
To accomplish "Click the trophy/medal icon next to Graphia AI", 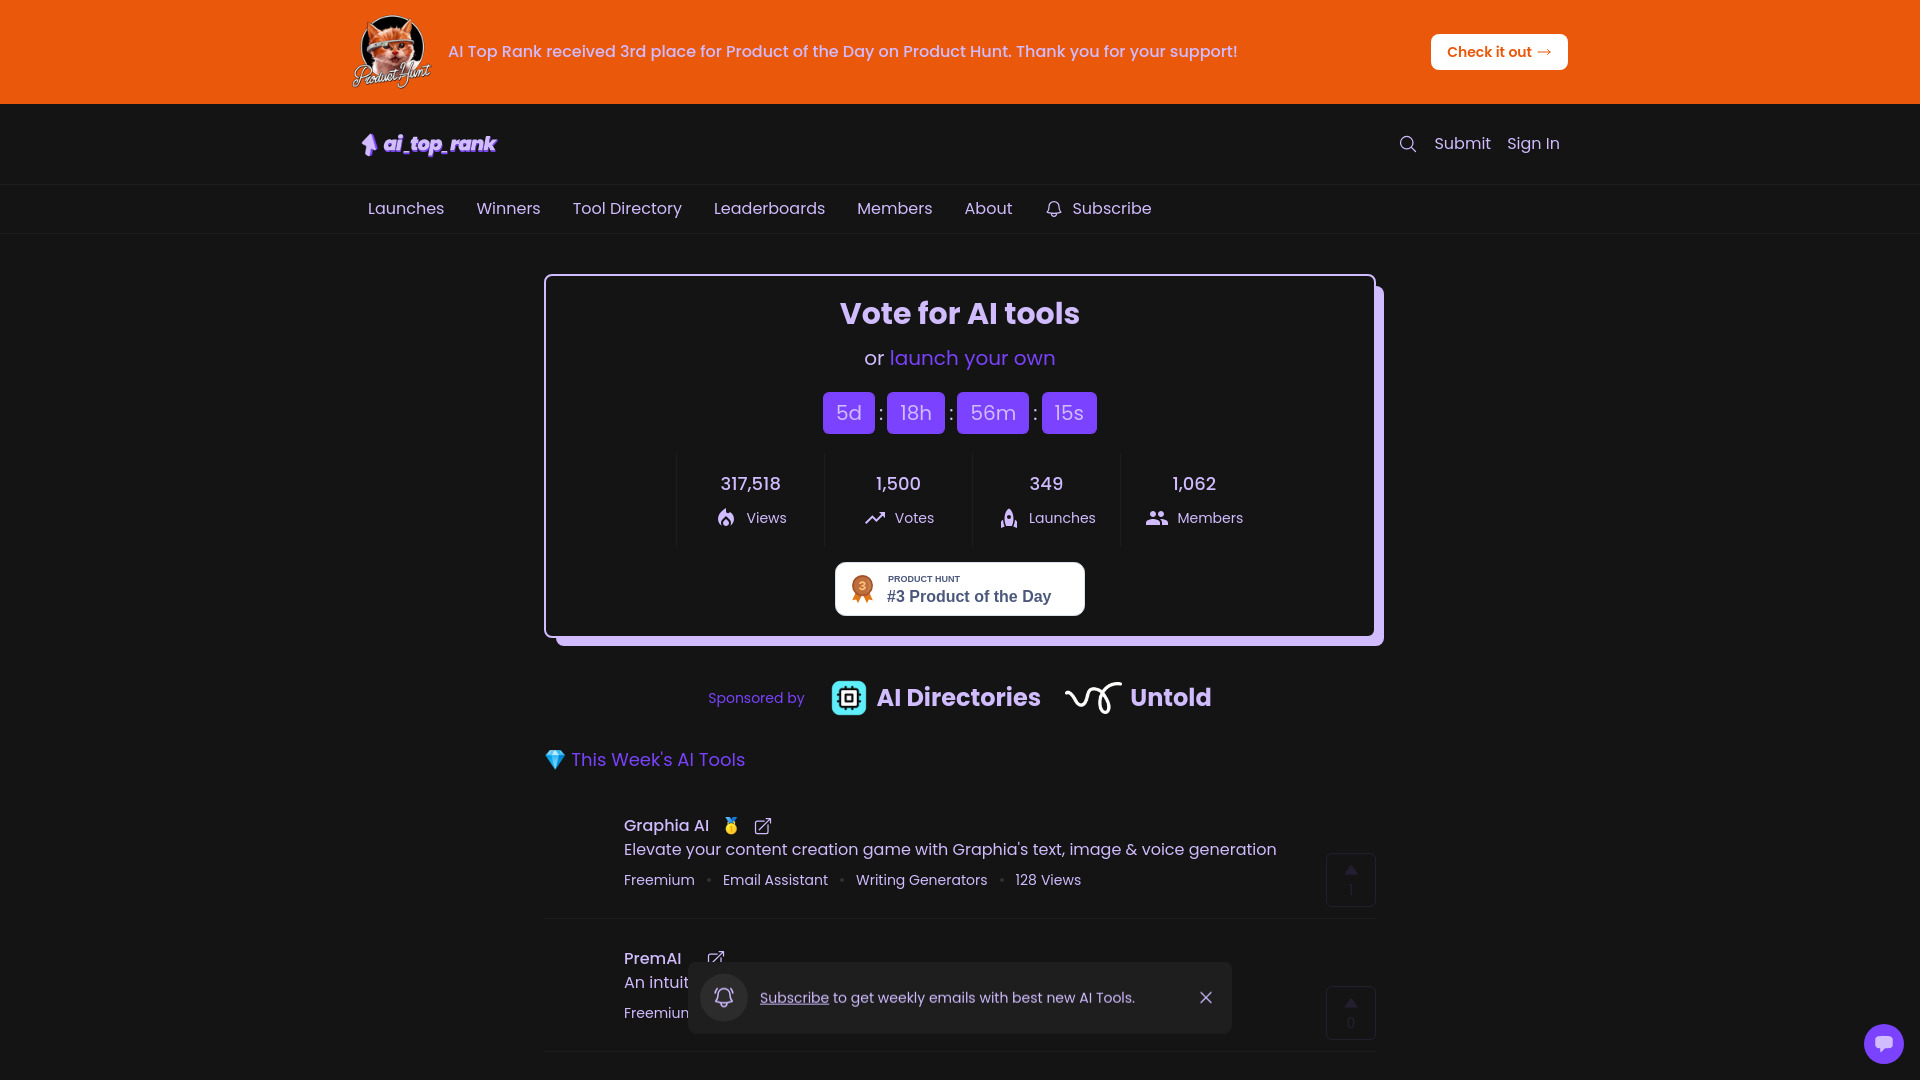I will click(731, 825).
